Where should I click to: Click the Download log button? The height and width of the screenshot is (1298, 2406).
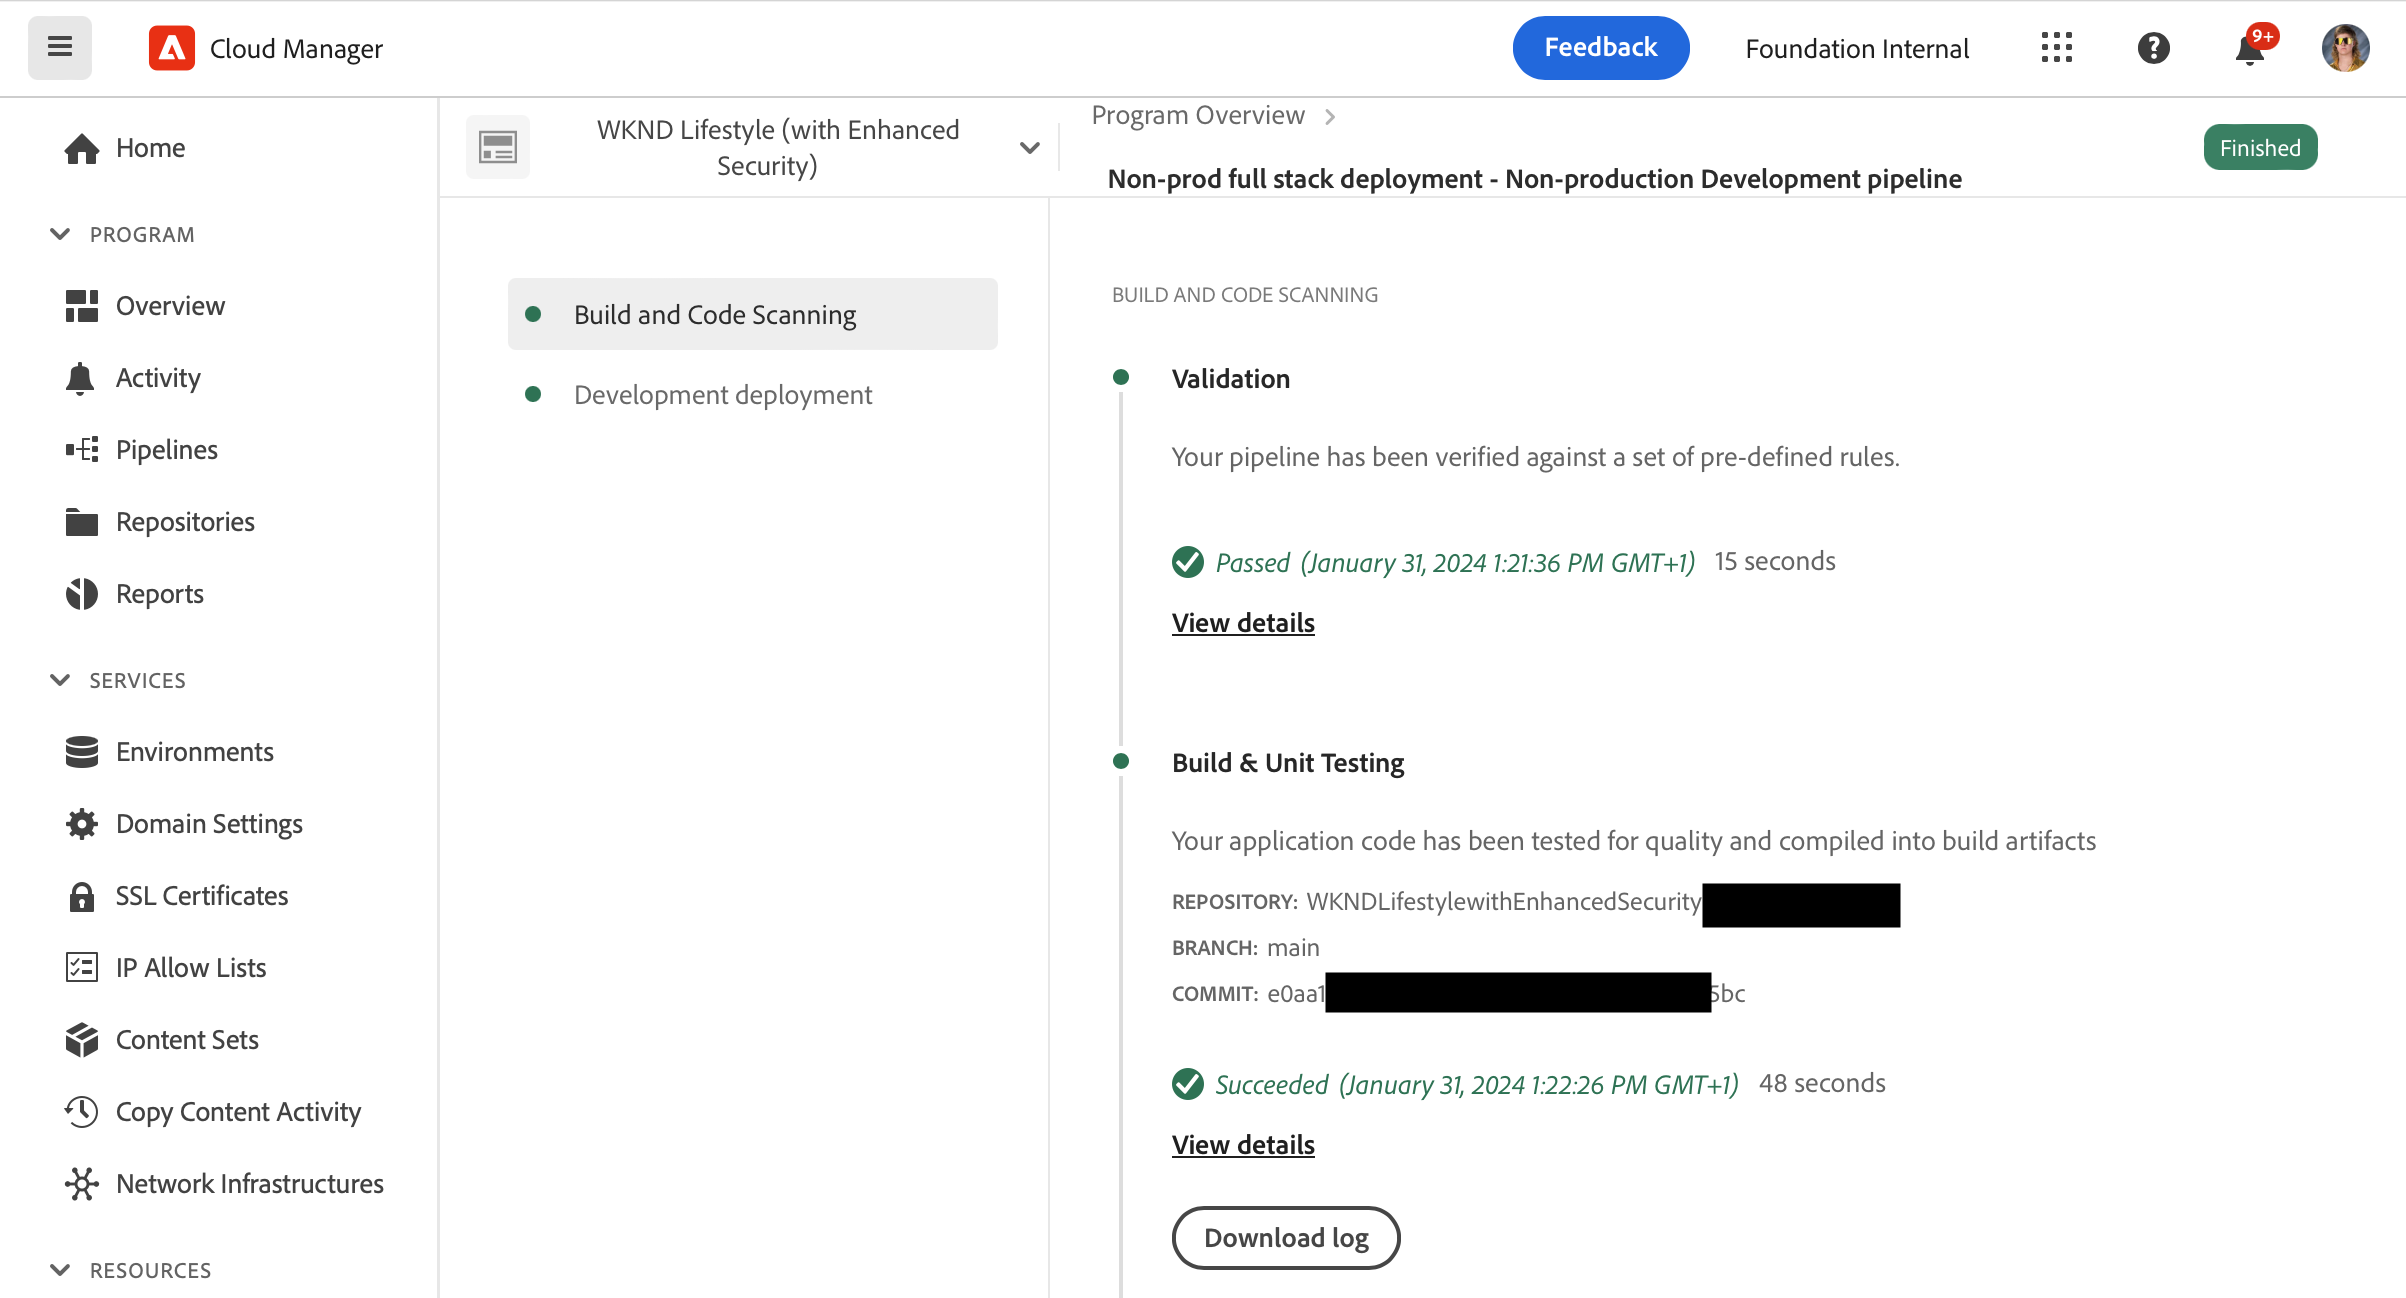[1285, 1238]
